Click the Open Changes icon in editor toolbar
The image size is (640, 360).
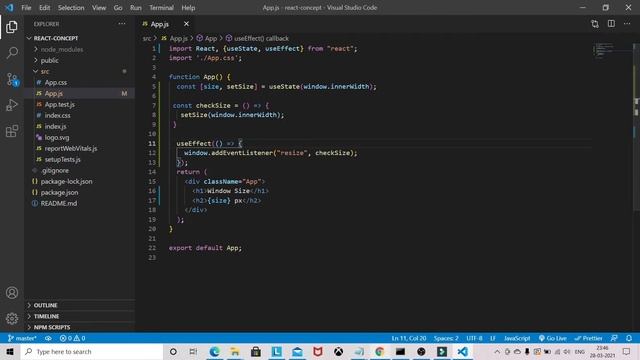click(x=595, y=24)
